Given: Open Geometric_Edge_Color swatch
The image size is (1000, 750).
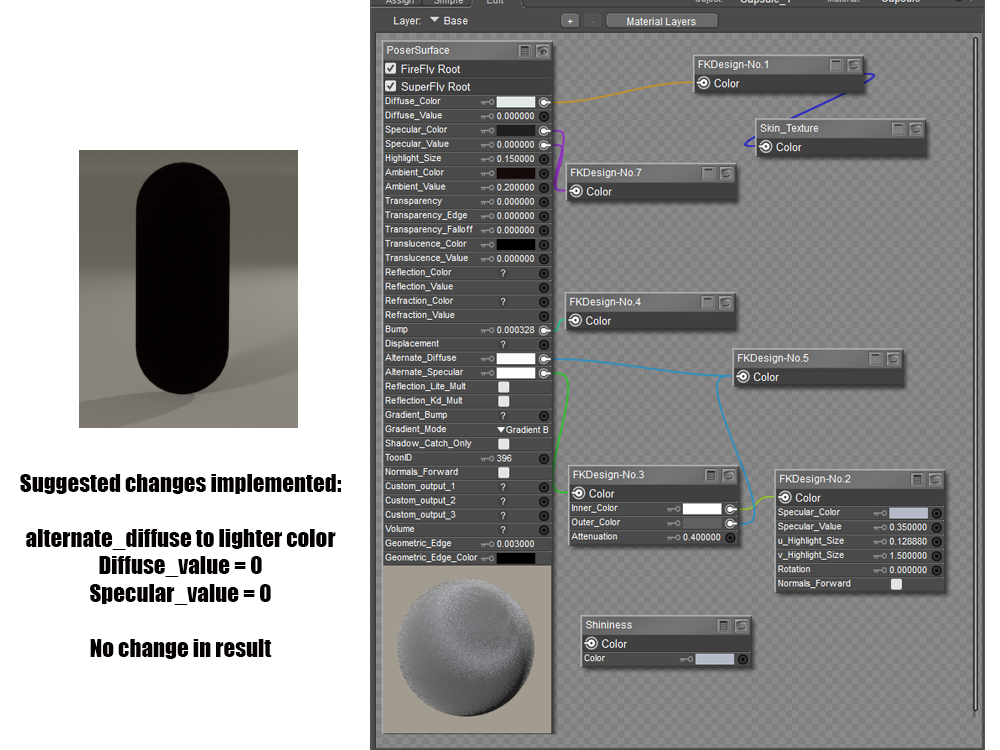Looking at the screenshot, I should (516, 558).
